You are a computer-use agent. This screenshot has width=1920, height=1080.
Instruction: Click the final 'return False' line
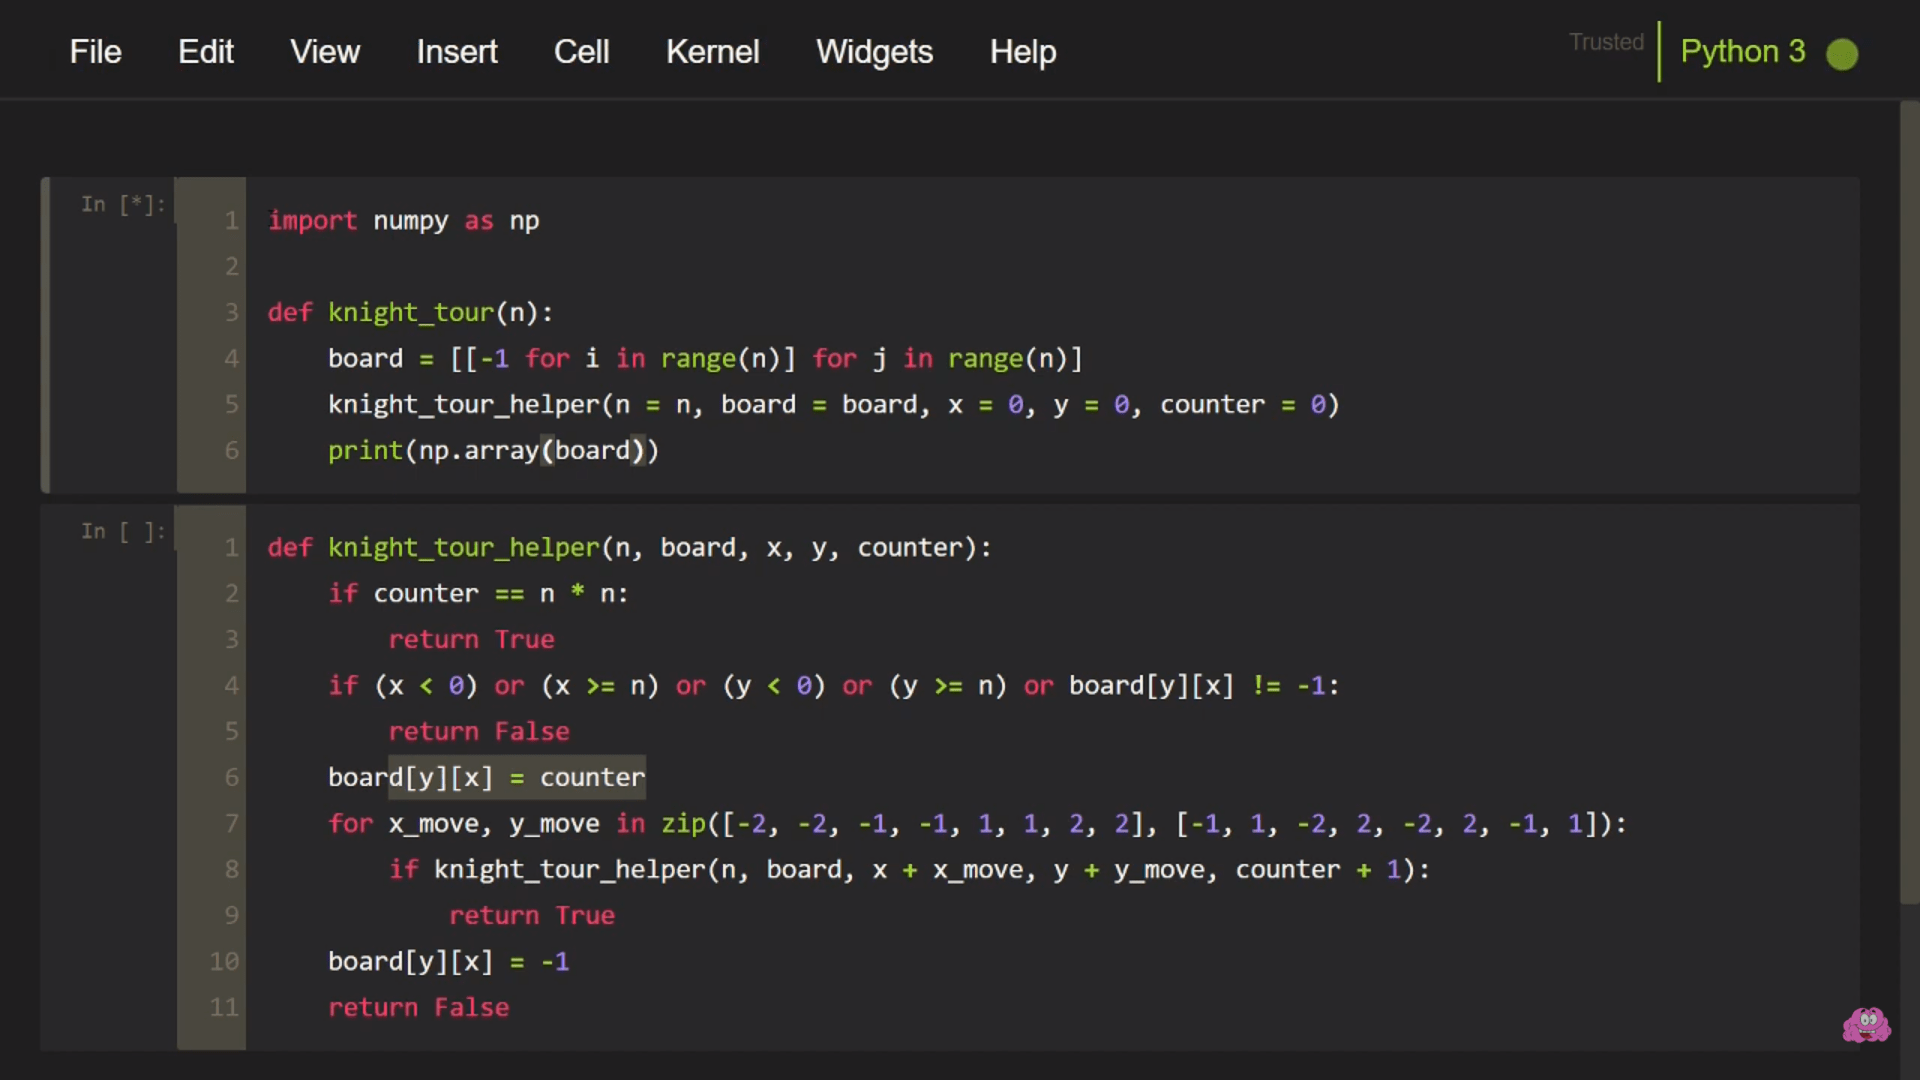[418, 1008]
